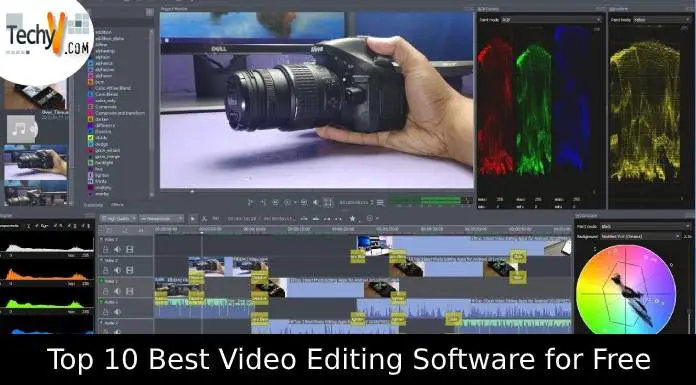The height and width of the screenshot is (385, 696).
Task: Select 'Cairo Affine Blend' composition
Action: pyautogui.click(x=113, y=88)
